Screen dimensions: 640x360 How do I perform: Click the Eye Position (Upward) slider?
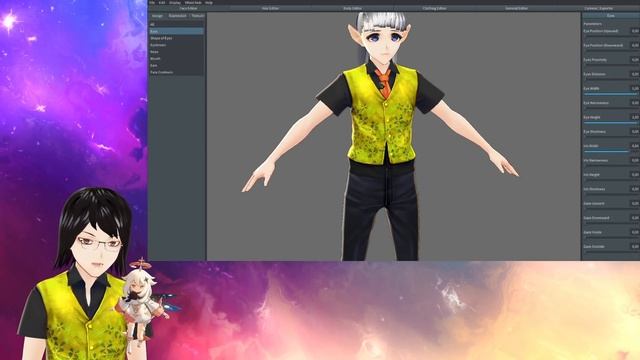[611, 36]
